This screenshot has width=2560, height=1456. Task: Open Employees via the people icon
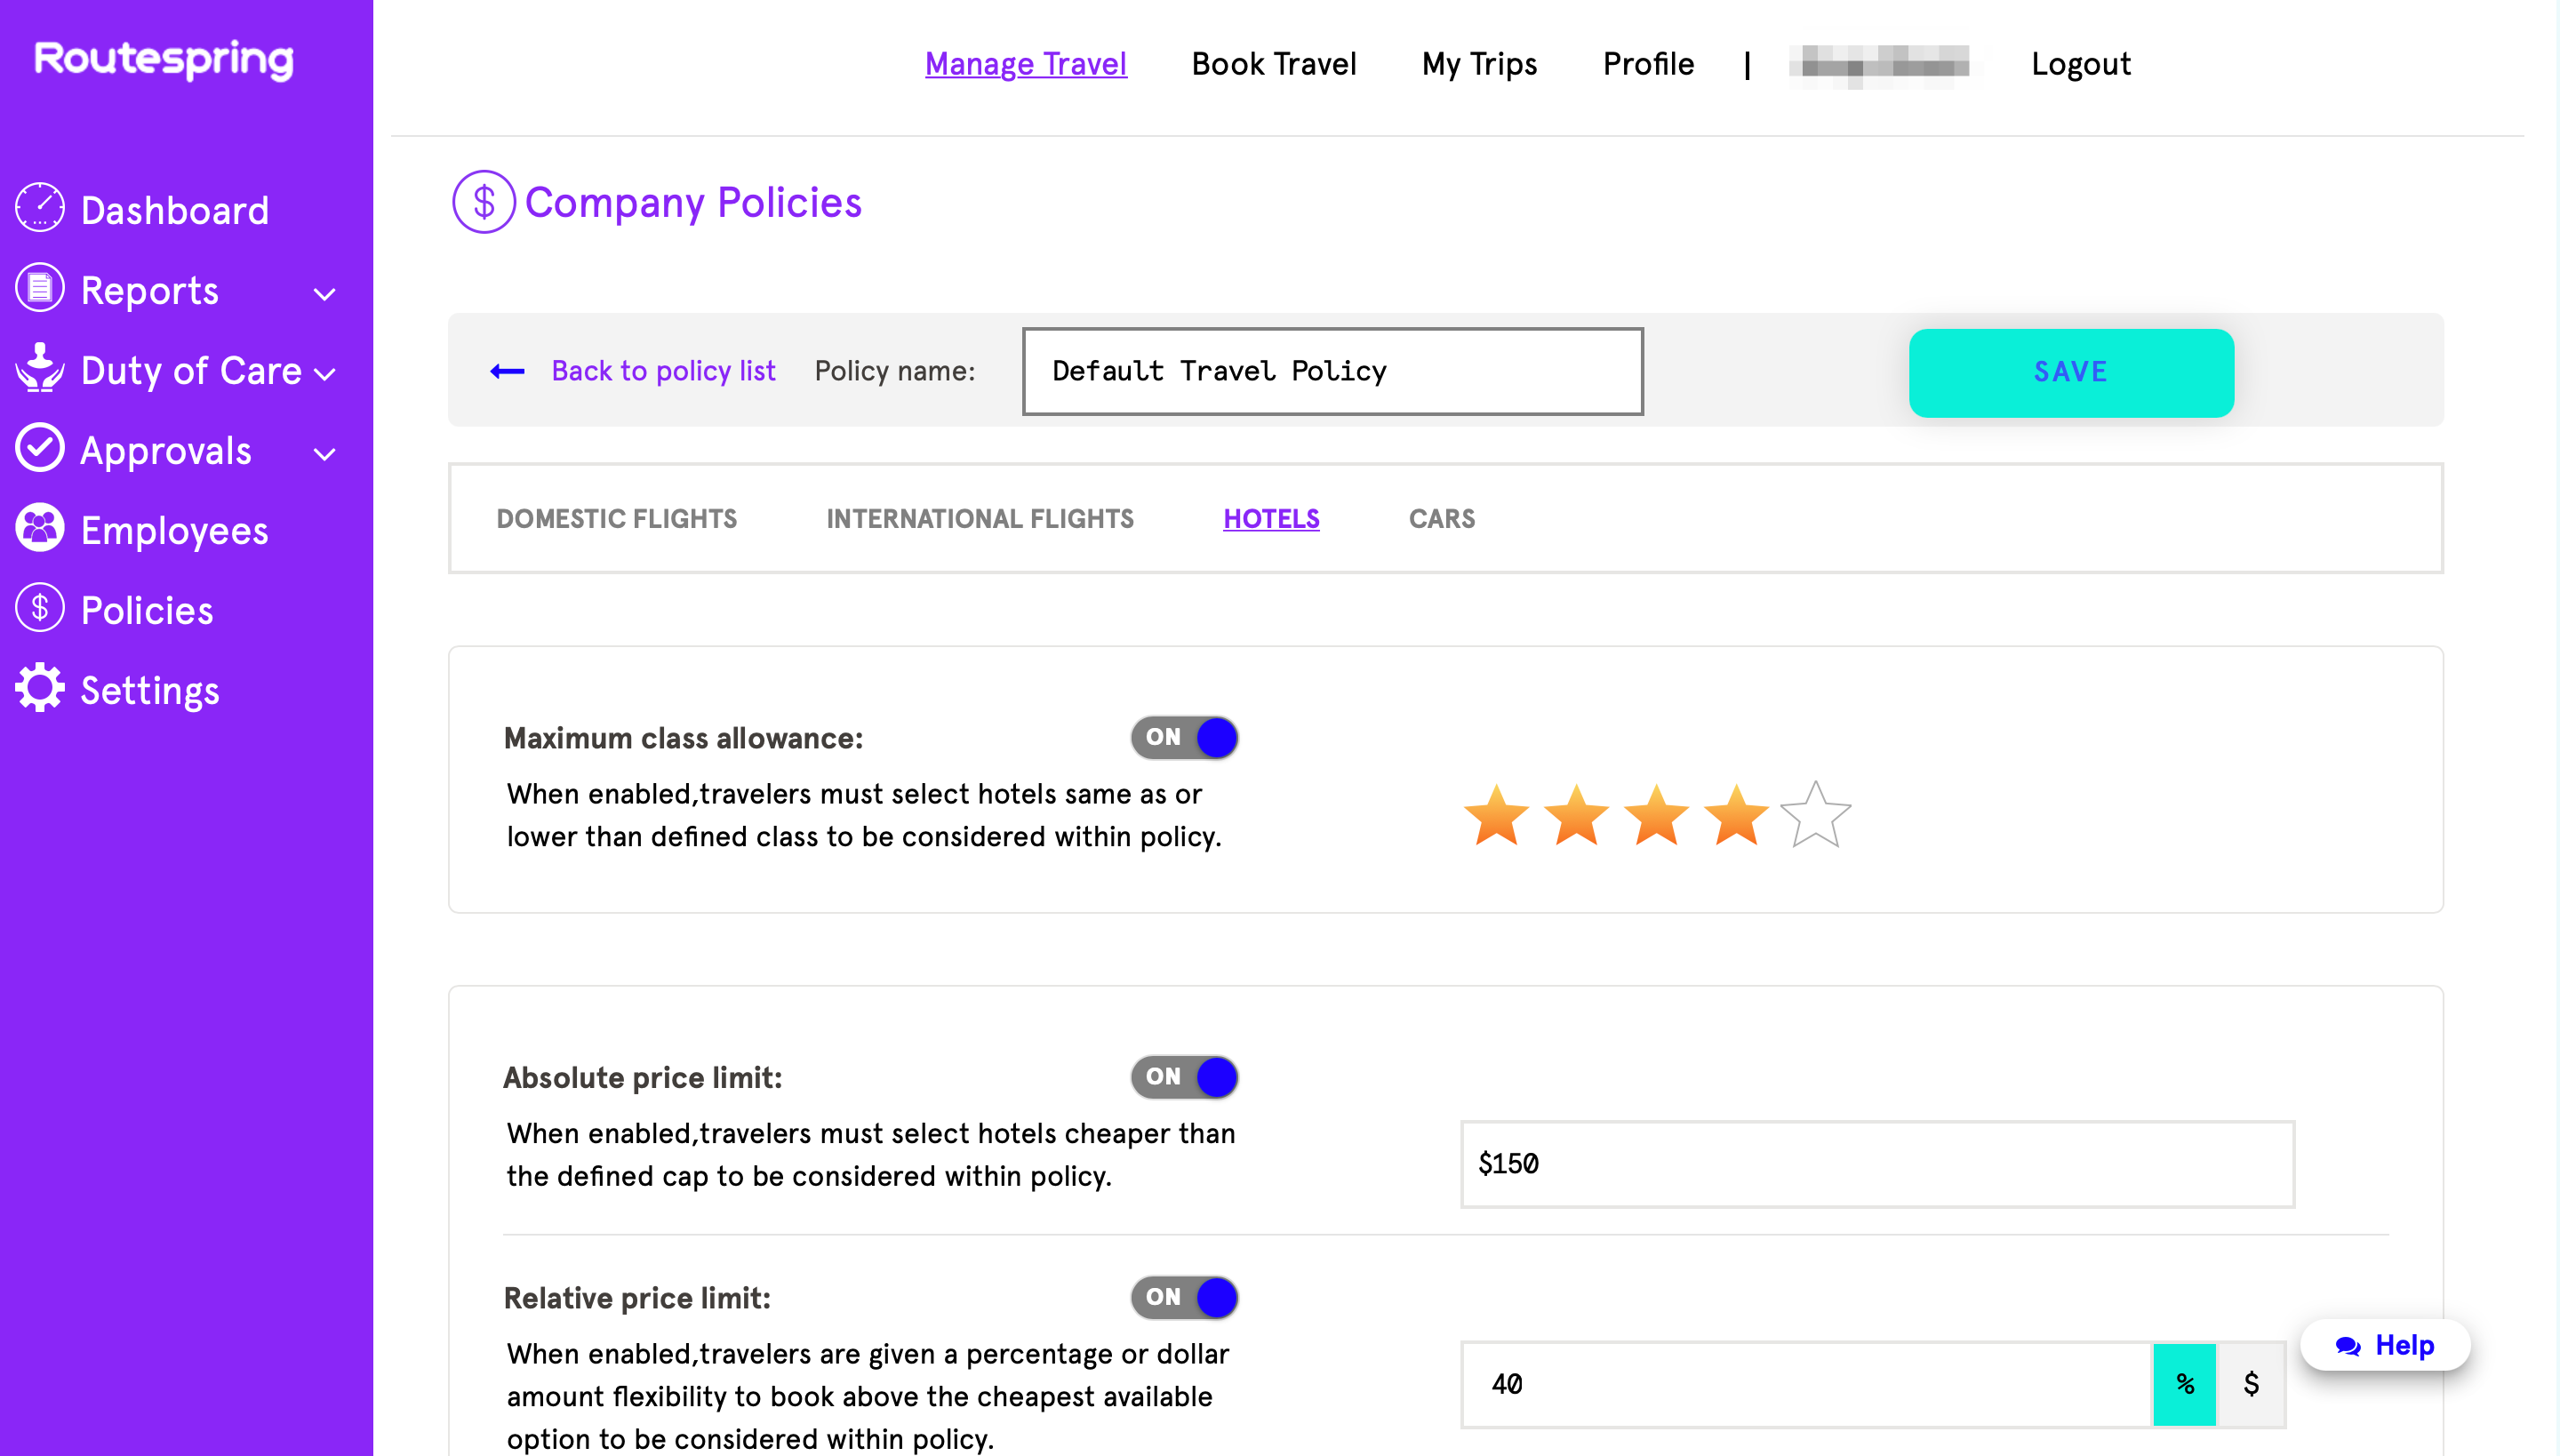(x=40, y=529)
